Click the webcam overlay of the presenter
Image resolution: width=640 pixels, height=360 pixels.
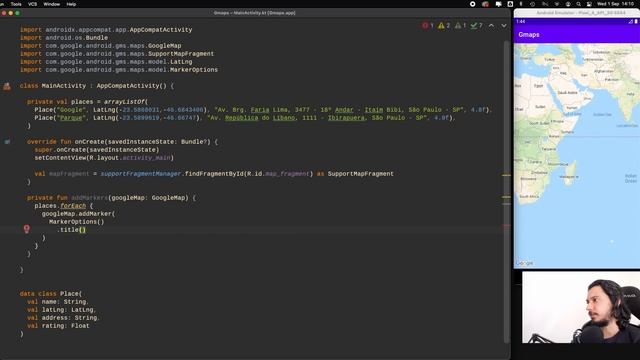tap(581, 307)
